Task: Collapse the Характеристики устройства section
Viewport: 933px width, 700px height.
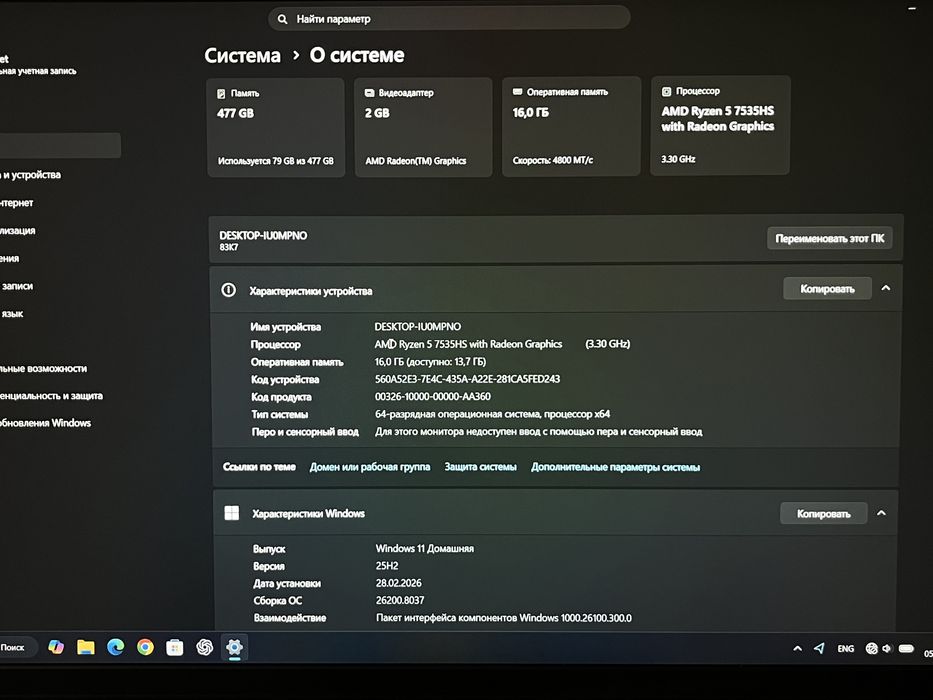Action: (885, 288)
